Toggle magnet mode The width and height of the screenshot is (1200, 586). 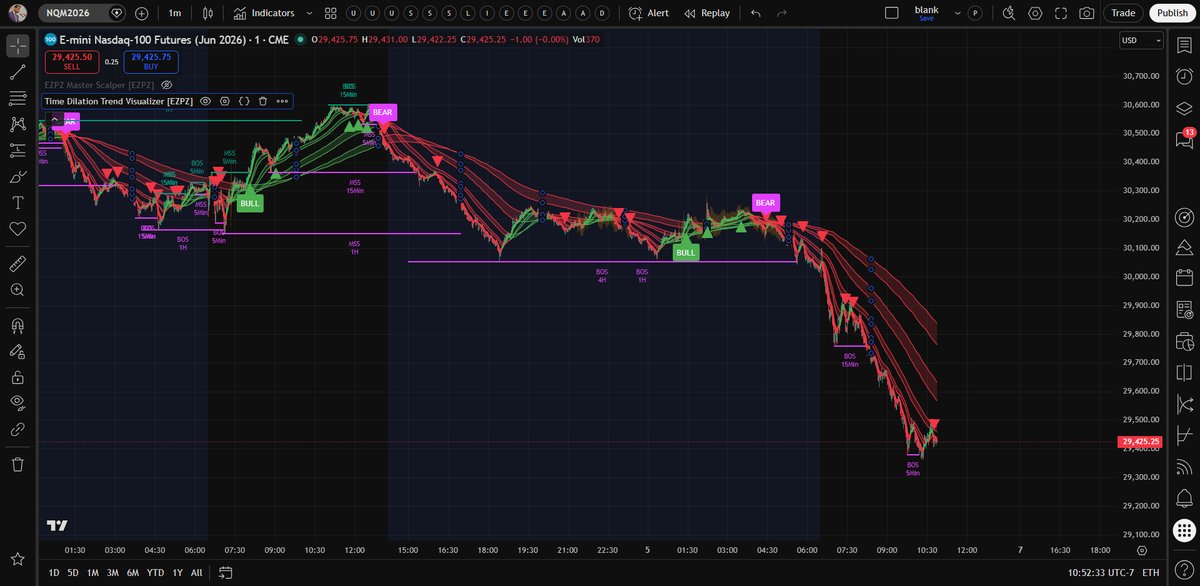[x=17, y=325]
